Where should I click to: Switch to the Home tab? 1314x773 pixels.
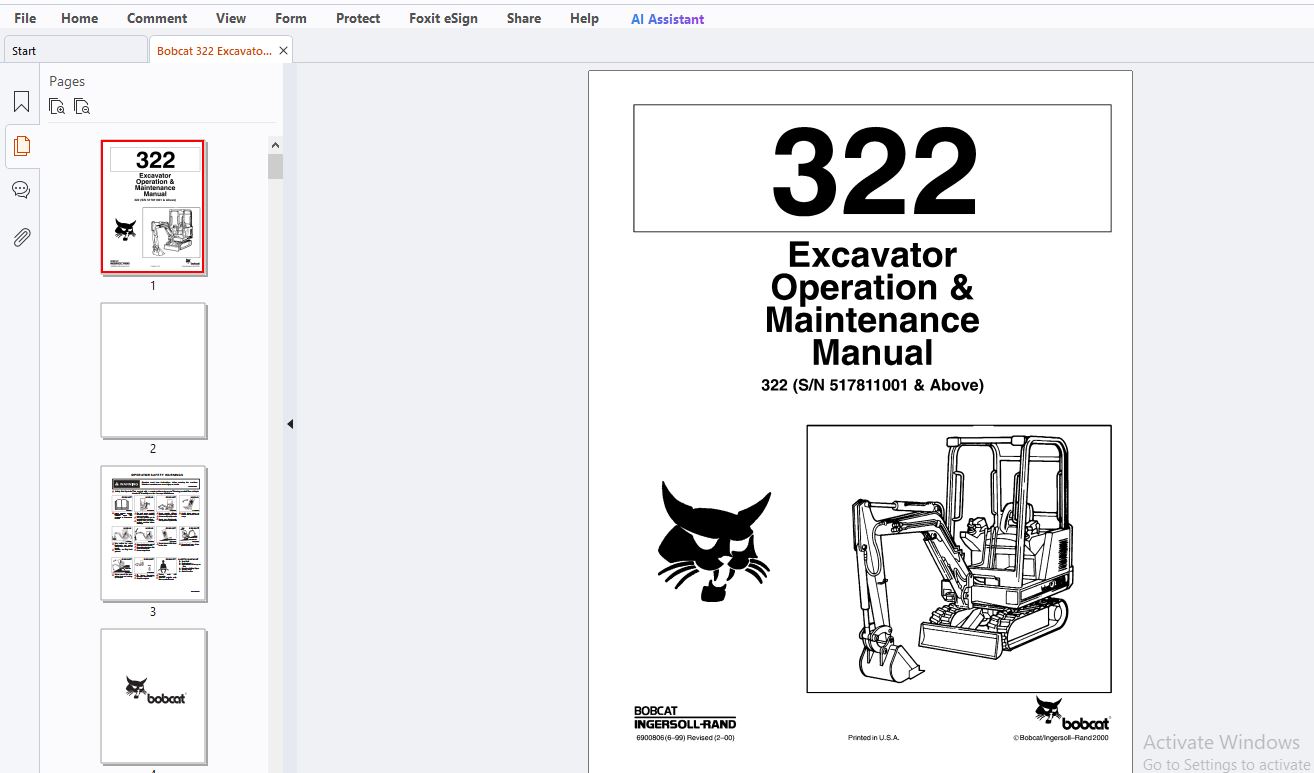coord(80,18)
